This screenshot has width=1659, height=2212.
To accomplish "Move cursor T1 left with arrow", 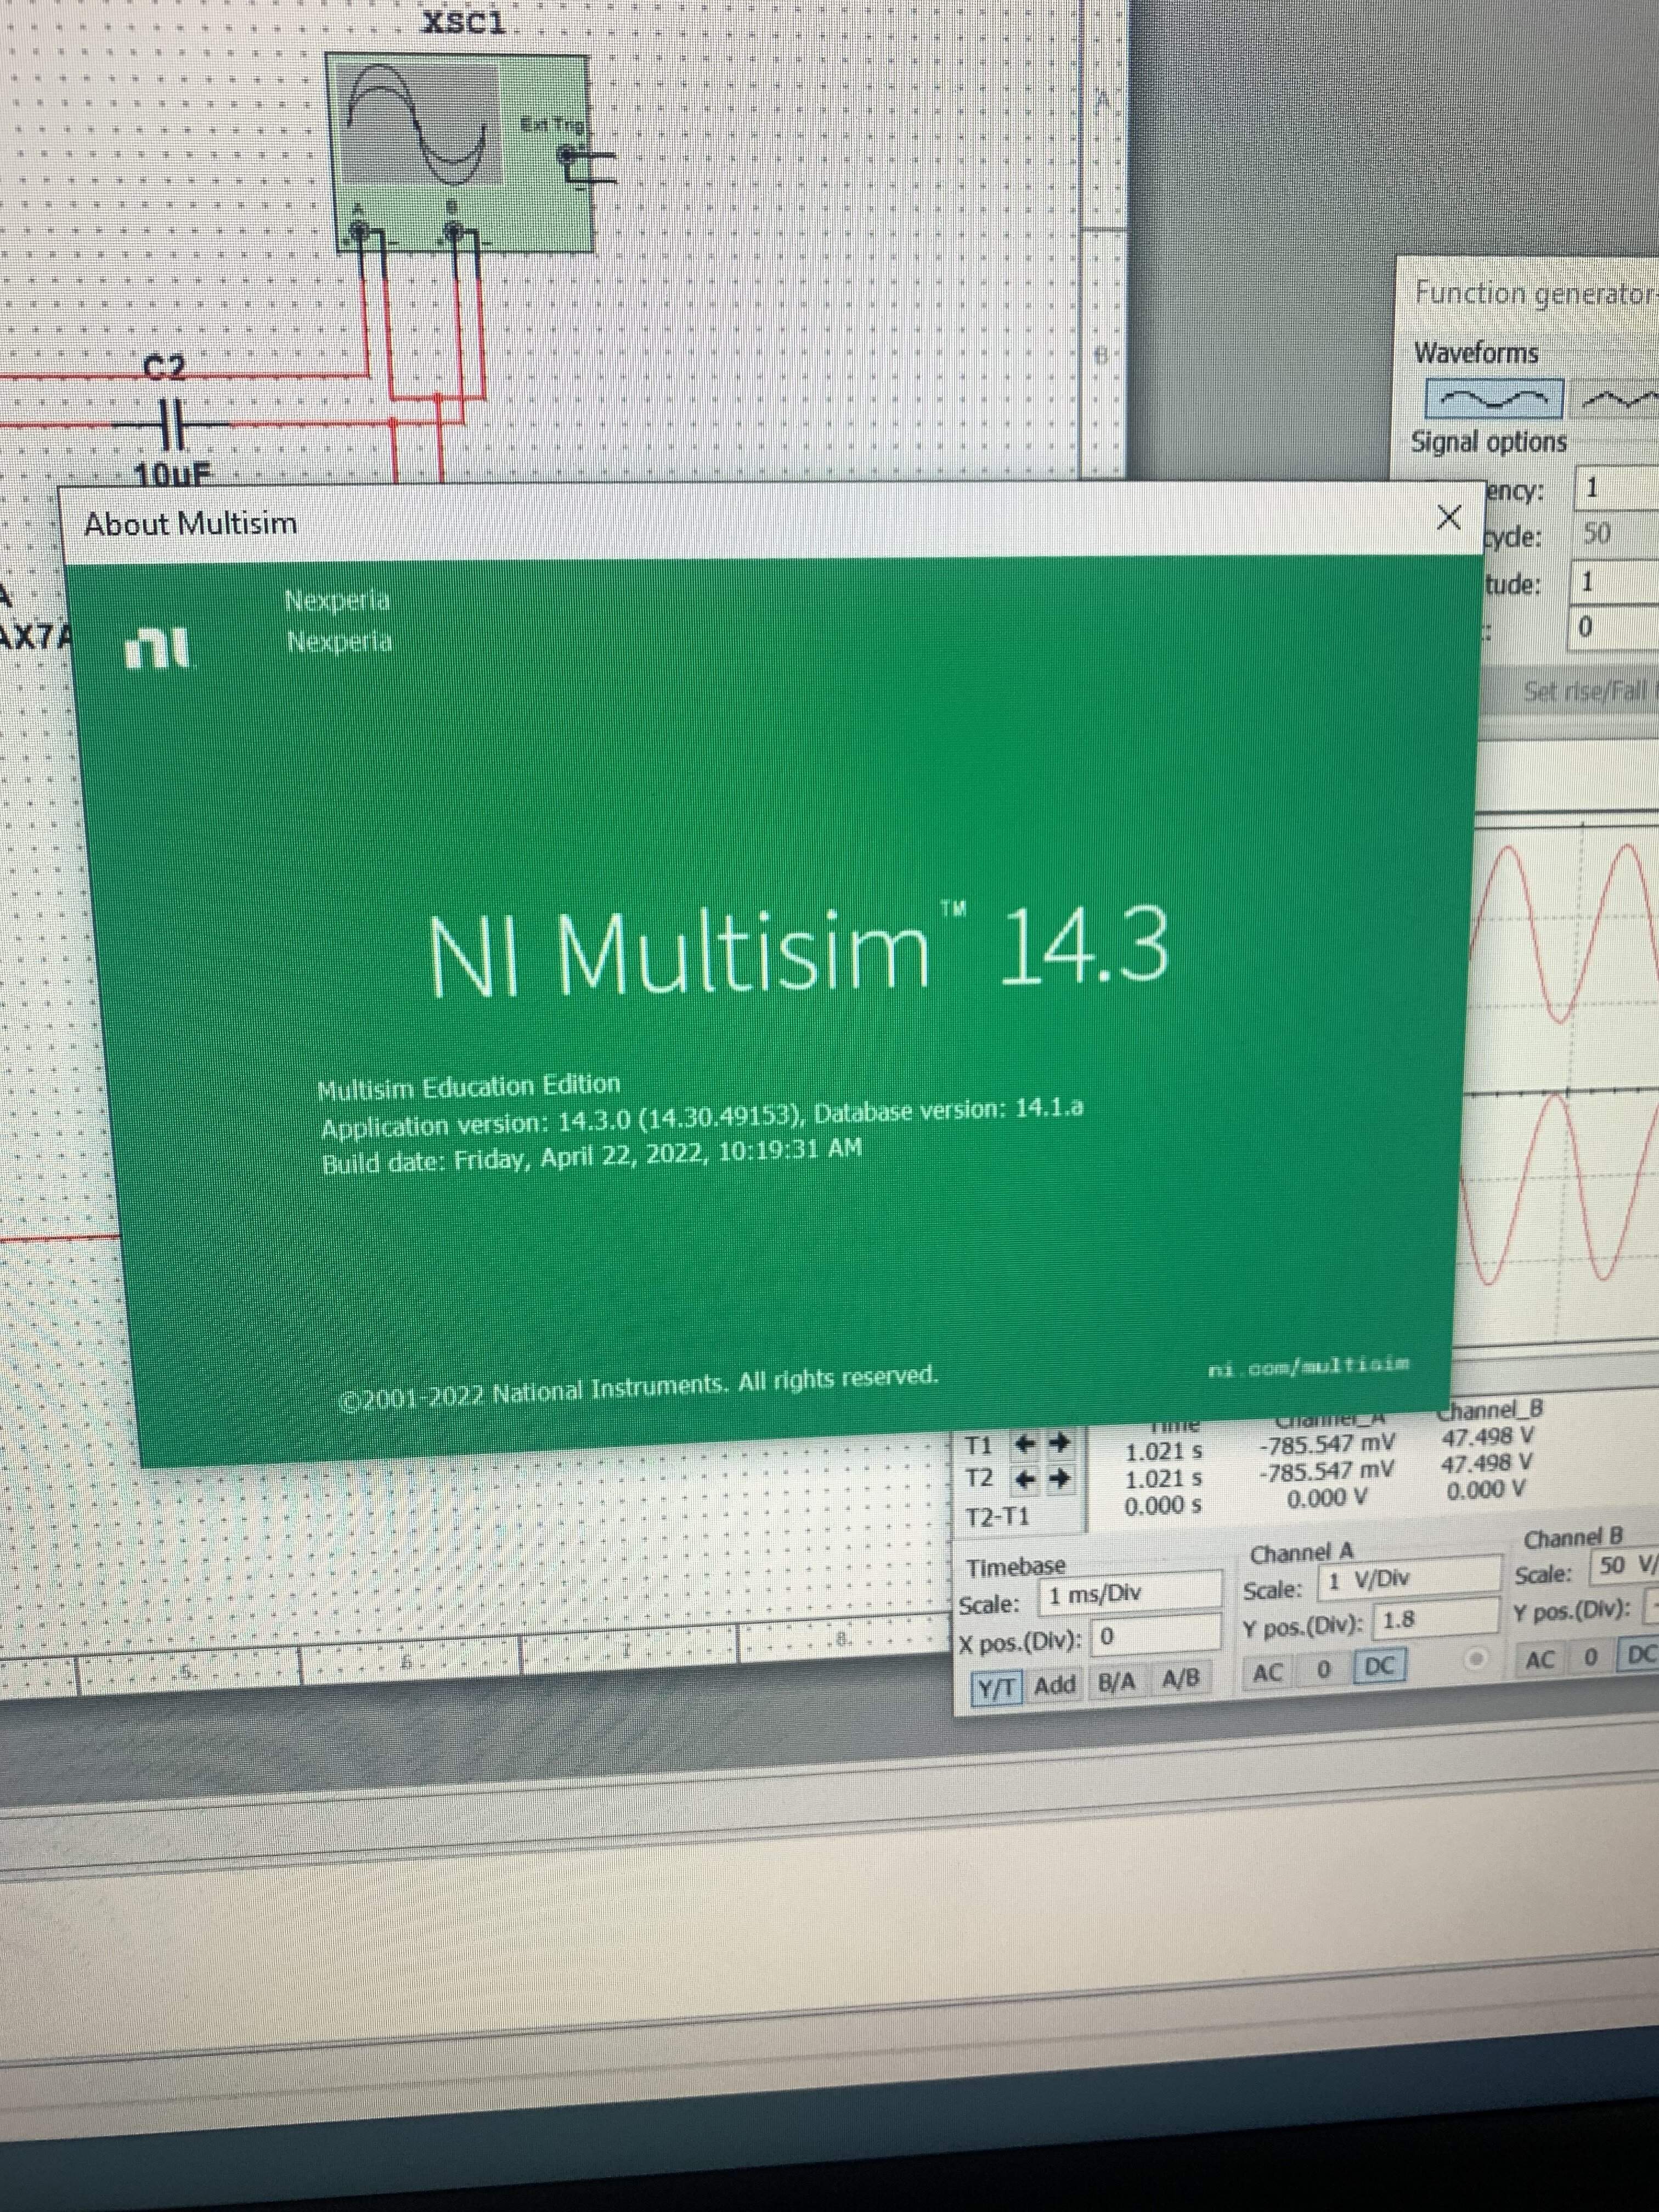I will pos(1025,1444).
